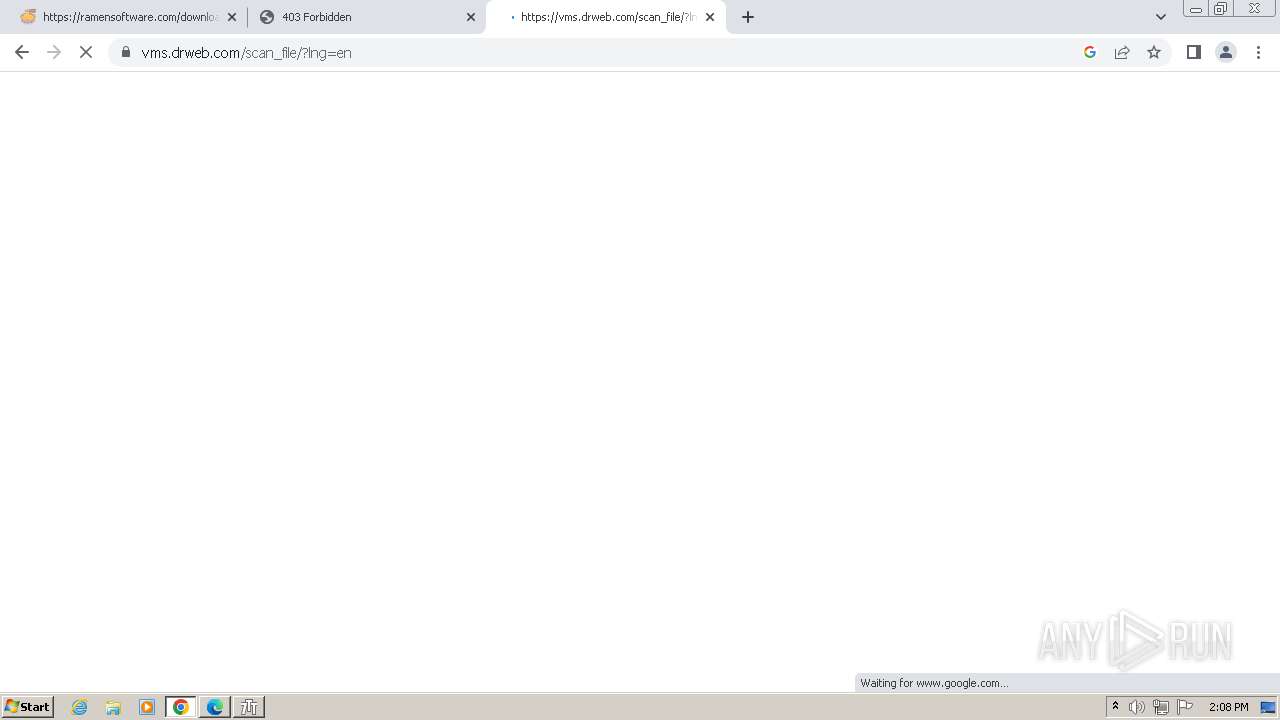Open a new browser tab

748,17
